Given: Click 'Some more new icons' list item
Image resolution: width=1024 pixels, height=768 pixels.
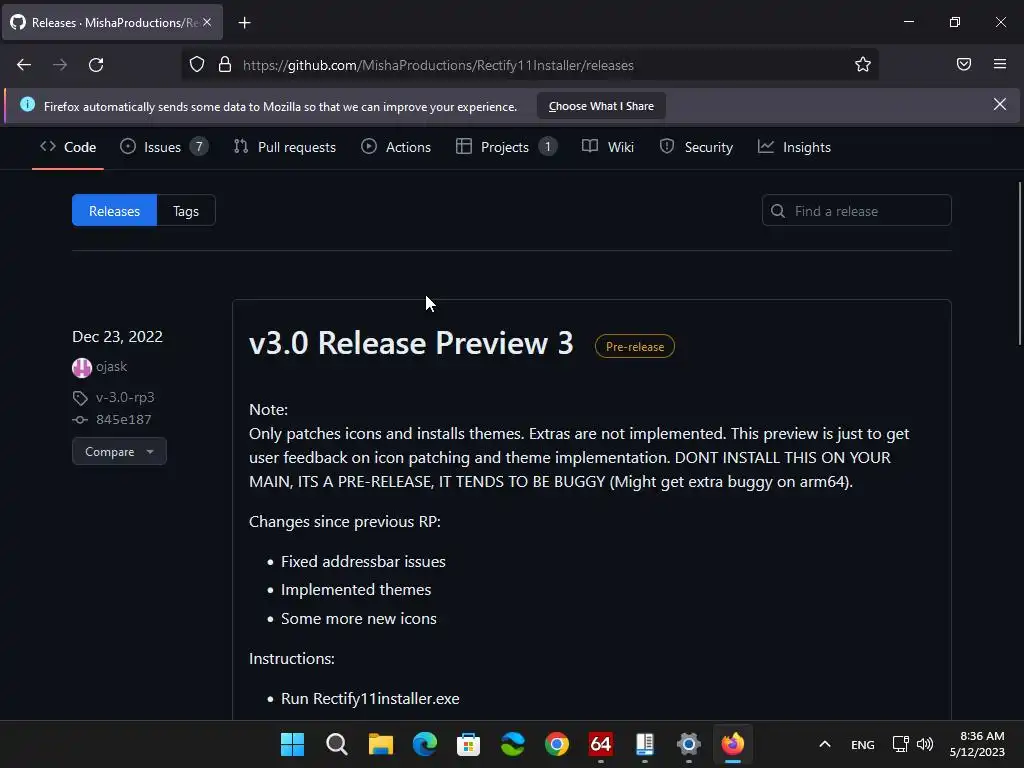Looking at the screenshot, I should 359,618.
